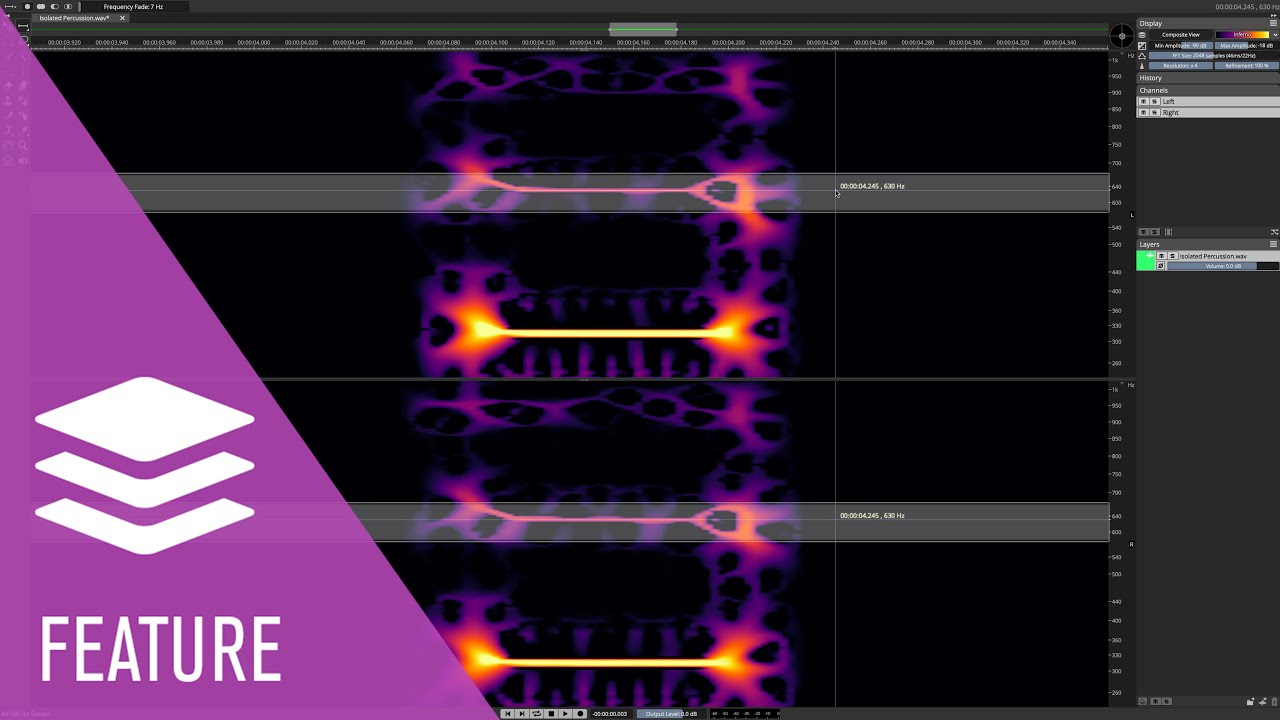Close the Isolated Percussion.wav tab
Screen dimensions: 1280x720
point(122,18)
